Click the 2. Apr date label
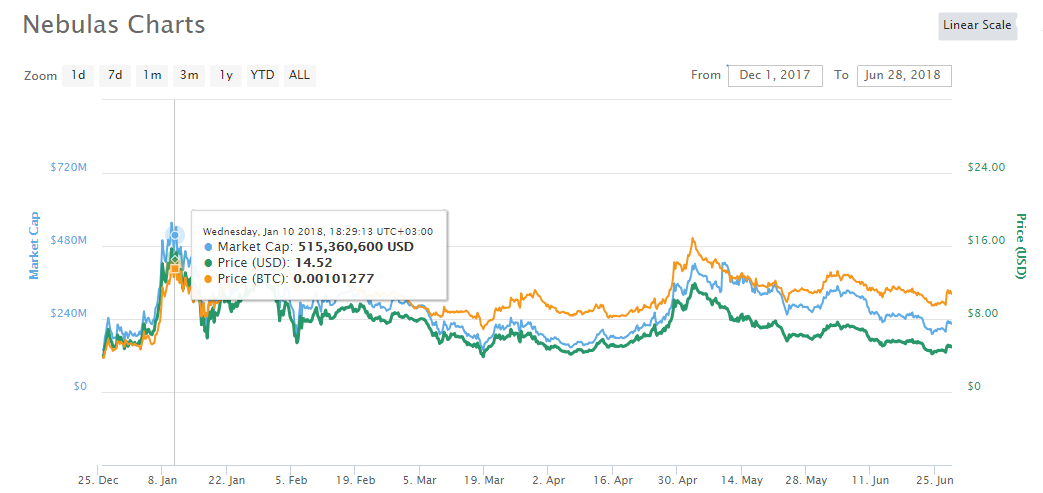1043x493 pixels. [547, 480]
